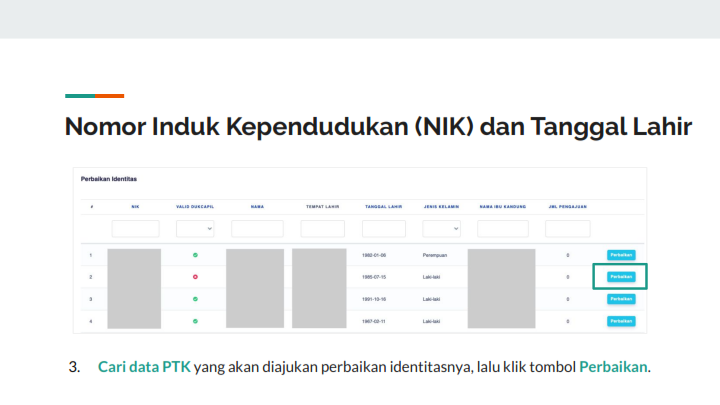Click the Jml Pengajuan value 0 in row 3
The height and width of the screenshot is (405, 720).
tap(568, 299)
